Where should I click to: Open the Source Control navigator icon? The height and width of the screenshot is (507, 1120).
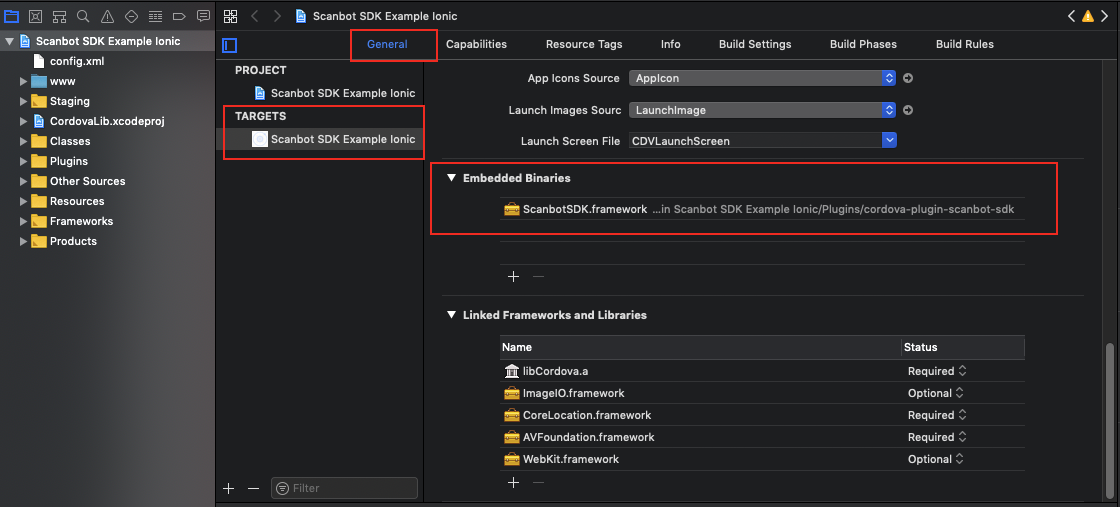(35, 16)
